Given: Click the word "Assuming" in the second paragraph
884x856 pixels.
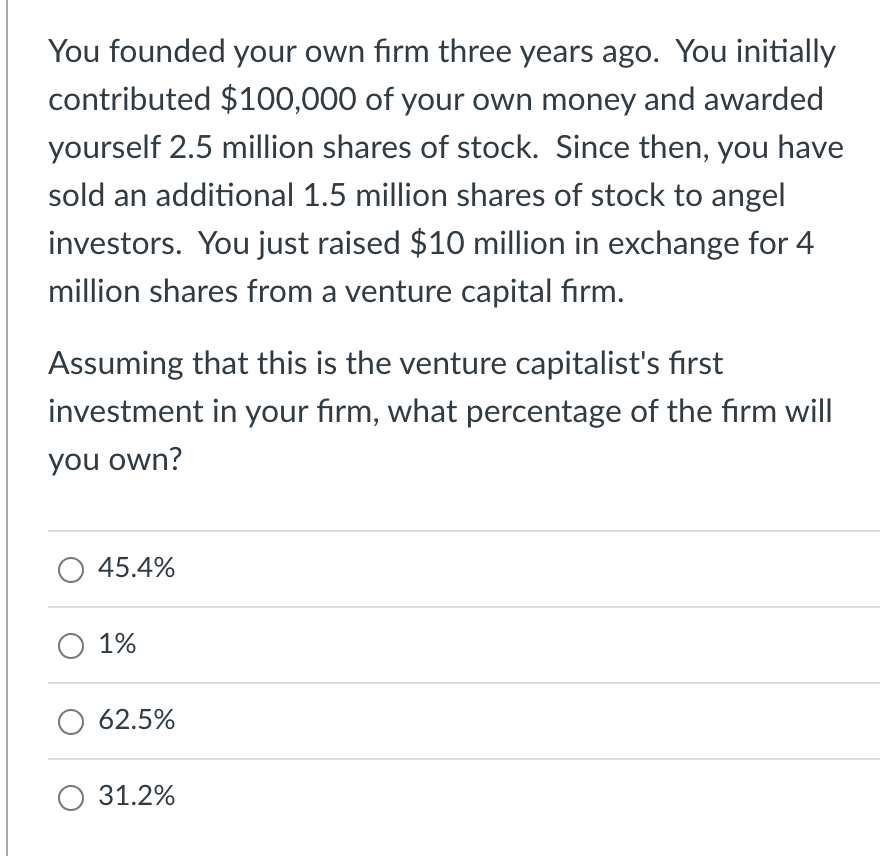Looking at the screenshot, I should tap(113, 365).
